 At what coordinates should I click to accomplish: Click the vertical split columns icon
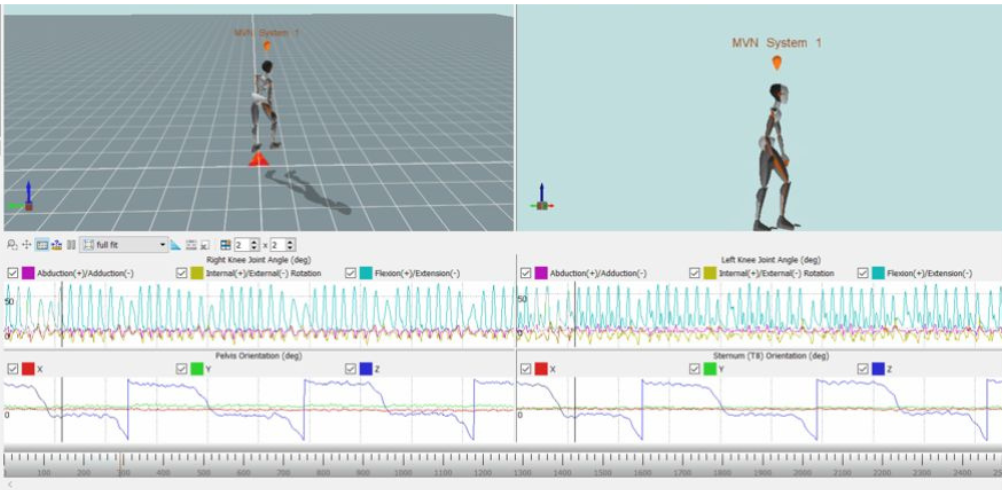71,244
